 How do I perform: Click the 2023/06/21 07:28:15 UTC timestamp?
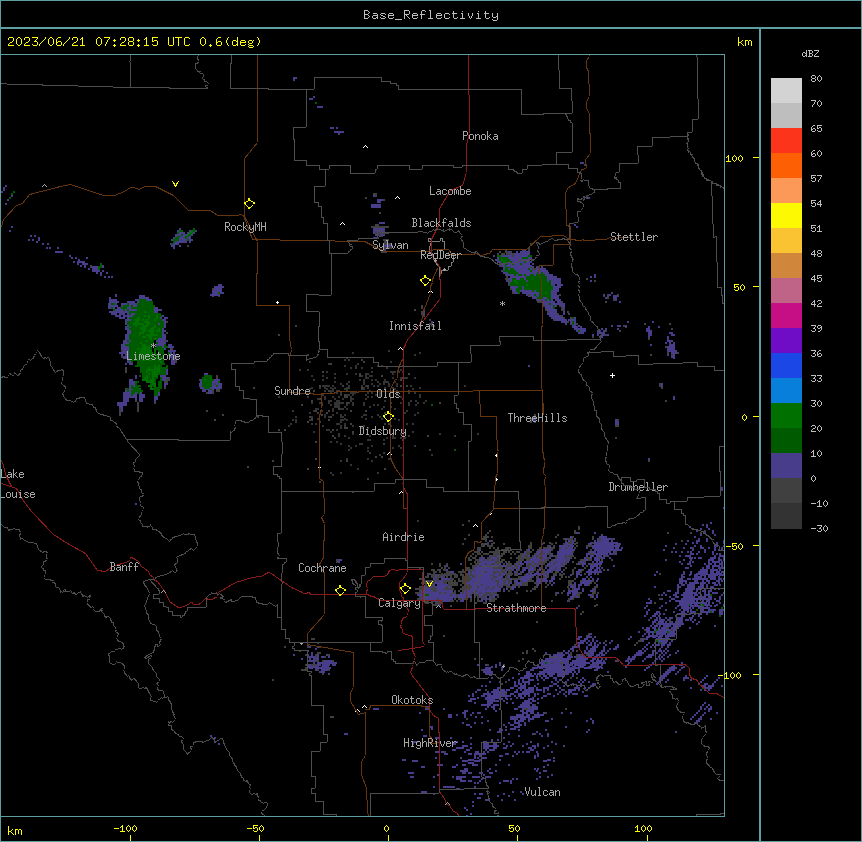point(99,42)
